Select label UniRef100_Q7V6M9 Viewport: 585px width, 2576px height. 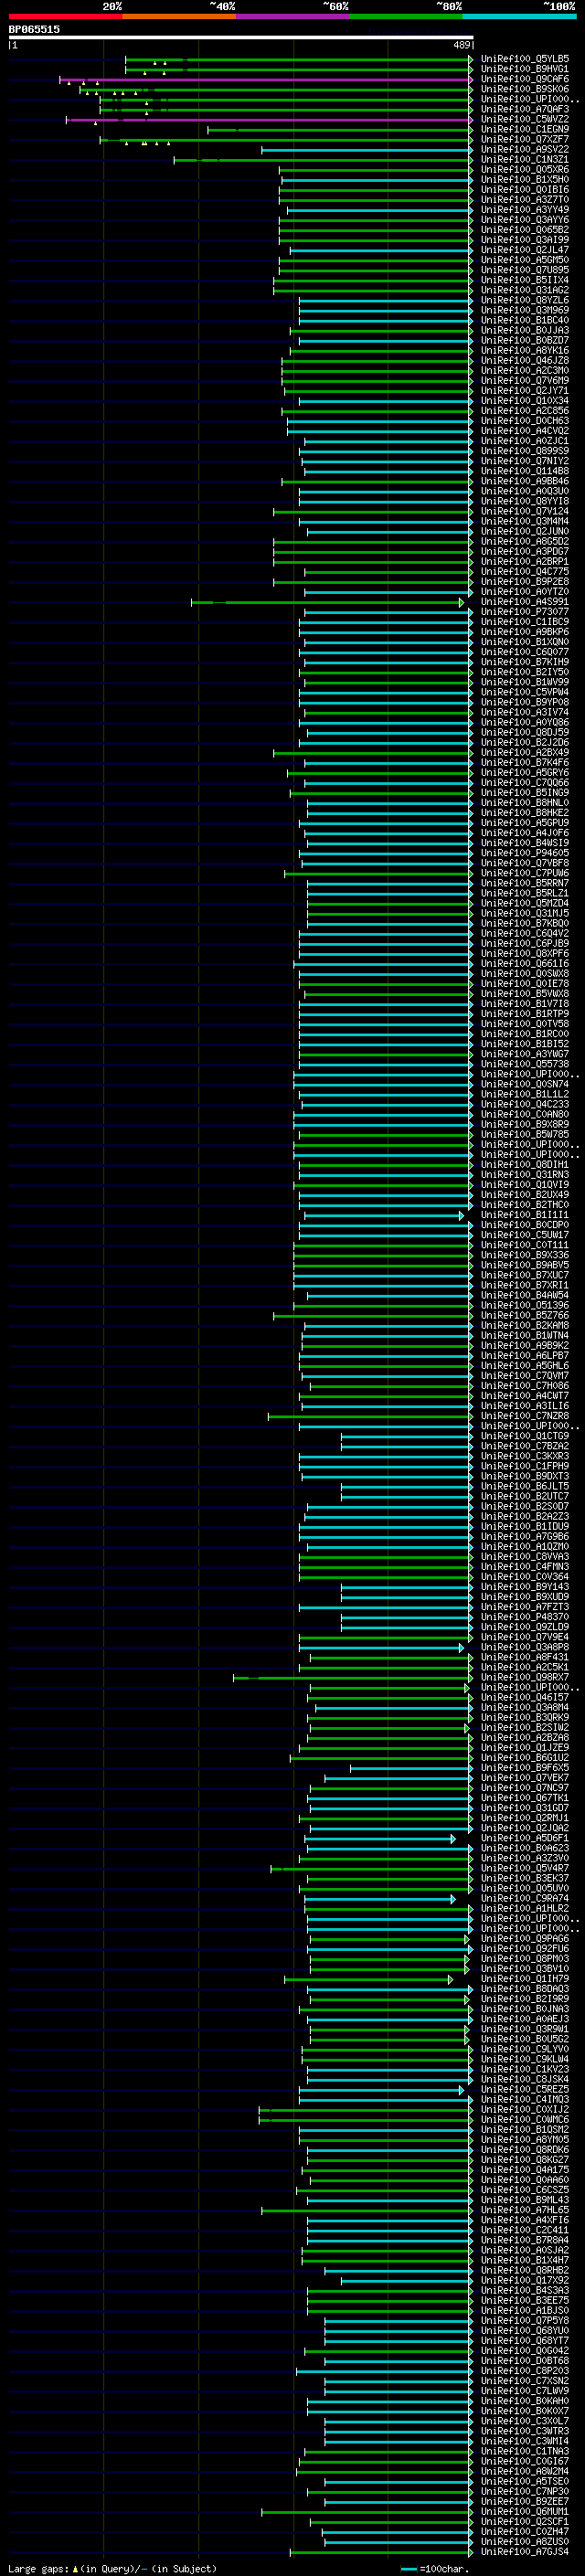[525, 380]
